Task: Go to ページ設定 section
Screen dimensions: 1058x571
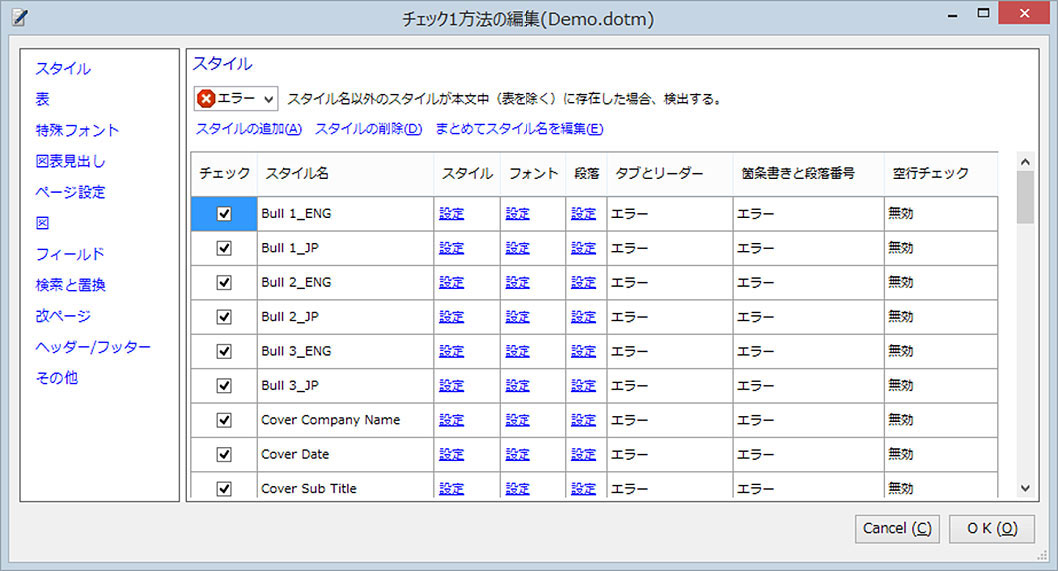Action: tap(70, 192)
